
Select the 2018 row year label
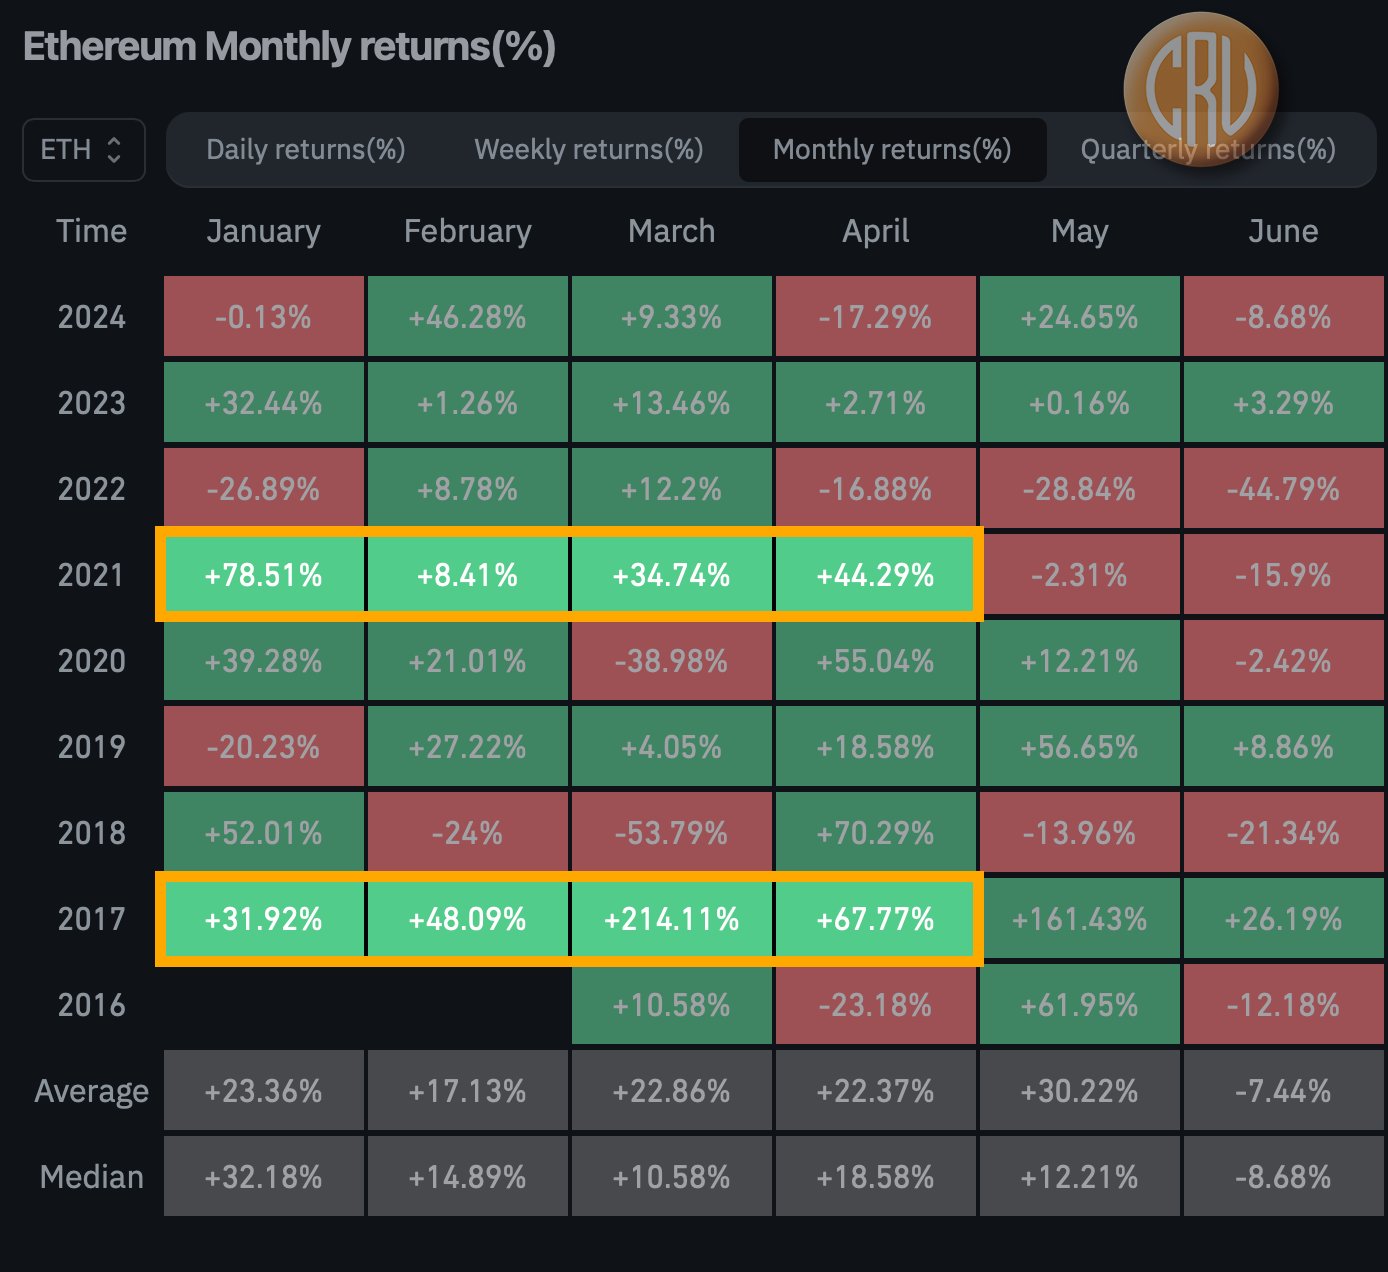pos(91,832)
